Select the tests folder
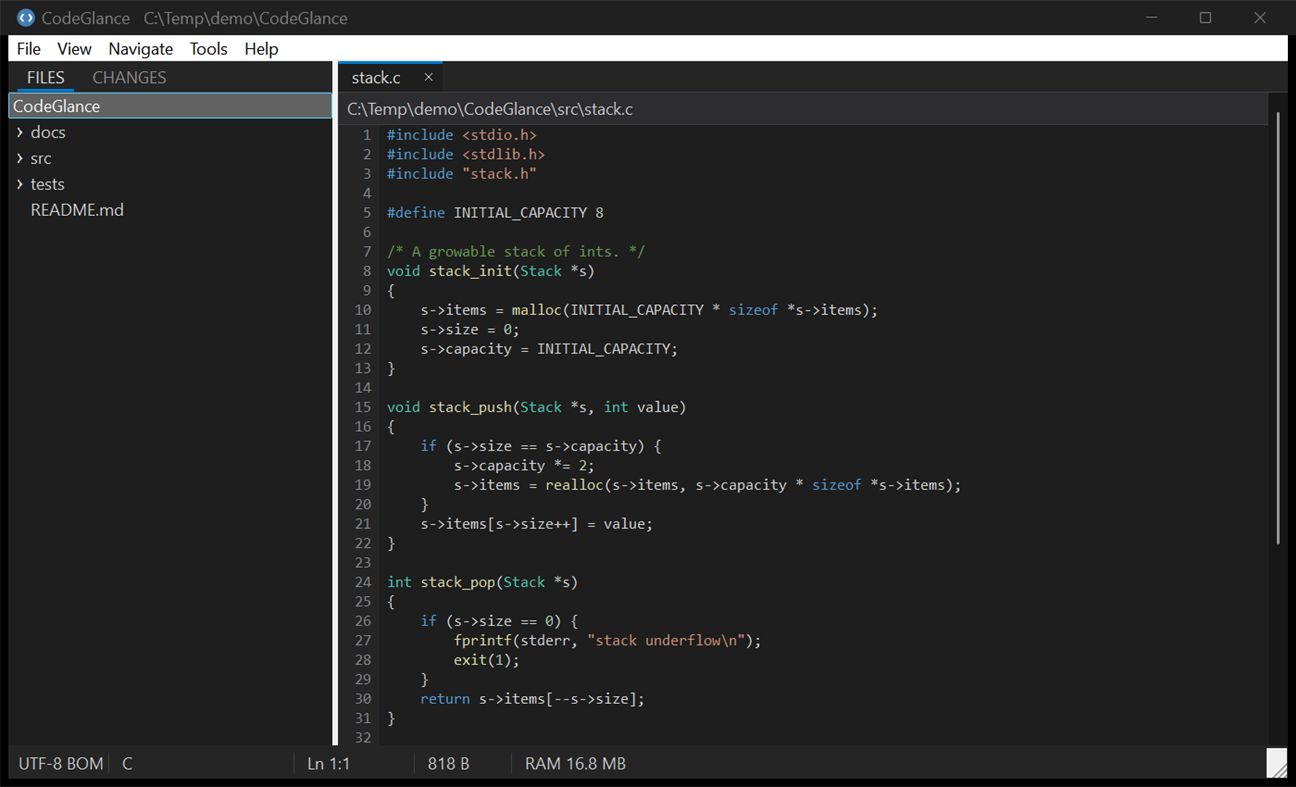This screenshot has height=787, width=1296. point(48,184)
